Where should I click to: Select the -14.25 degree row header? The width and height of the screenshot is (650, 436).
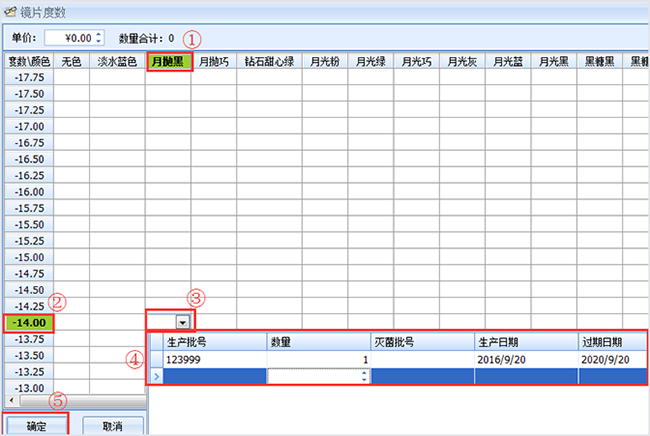coord(29,306)
